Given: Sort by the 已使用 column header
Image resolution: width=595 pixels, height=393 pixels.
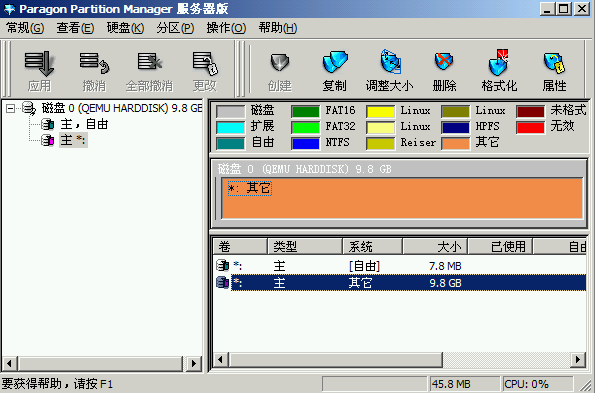Looking at the screenshot, I should [x=500, y=247].
